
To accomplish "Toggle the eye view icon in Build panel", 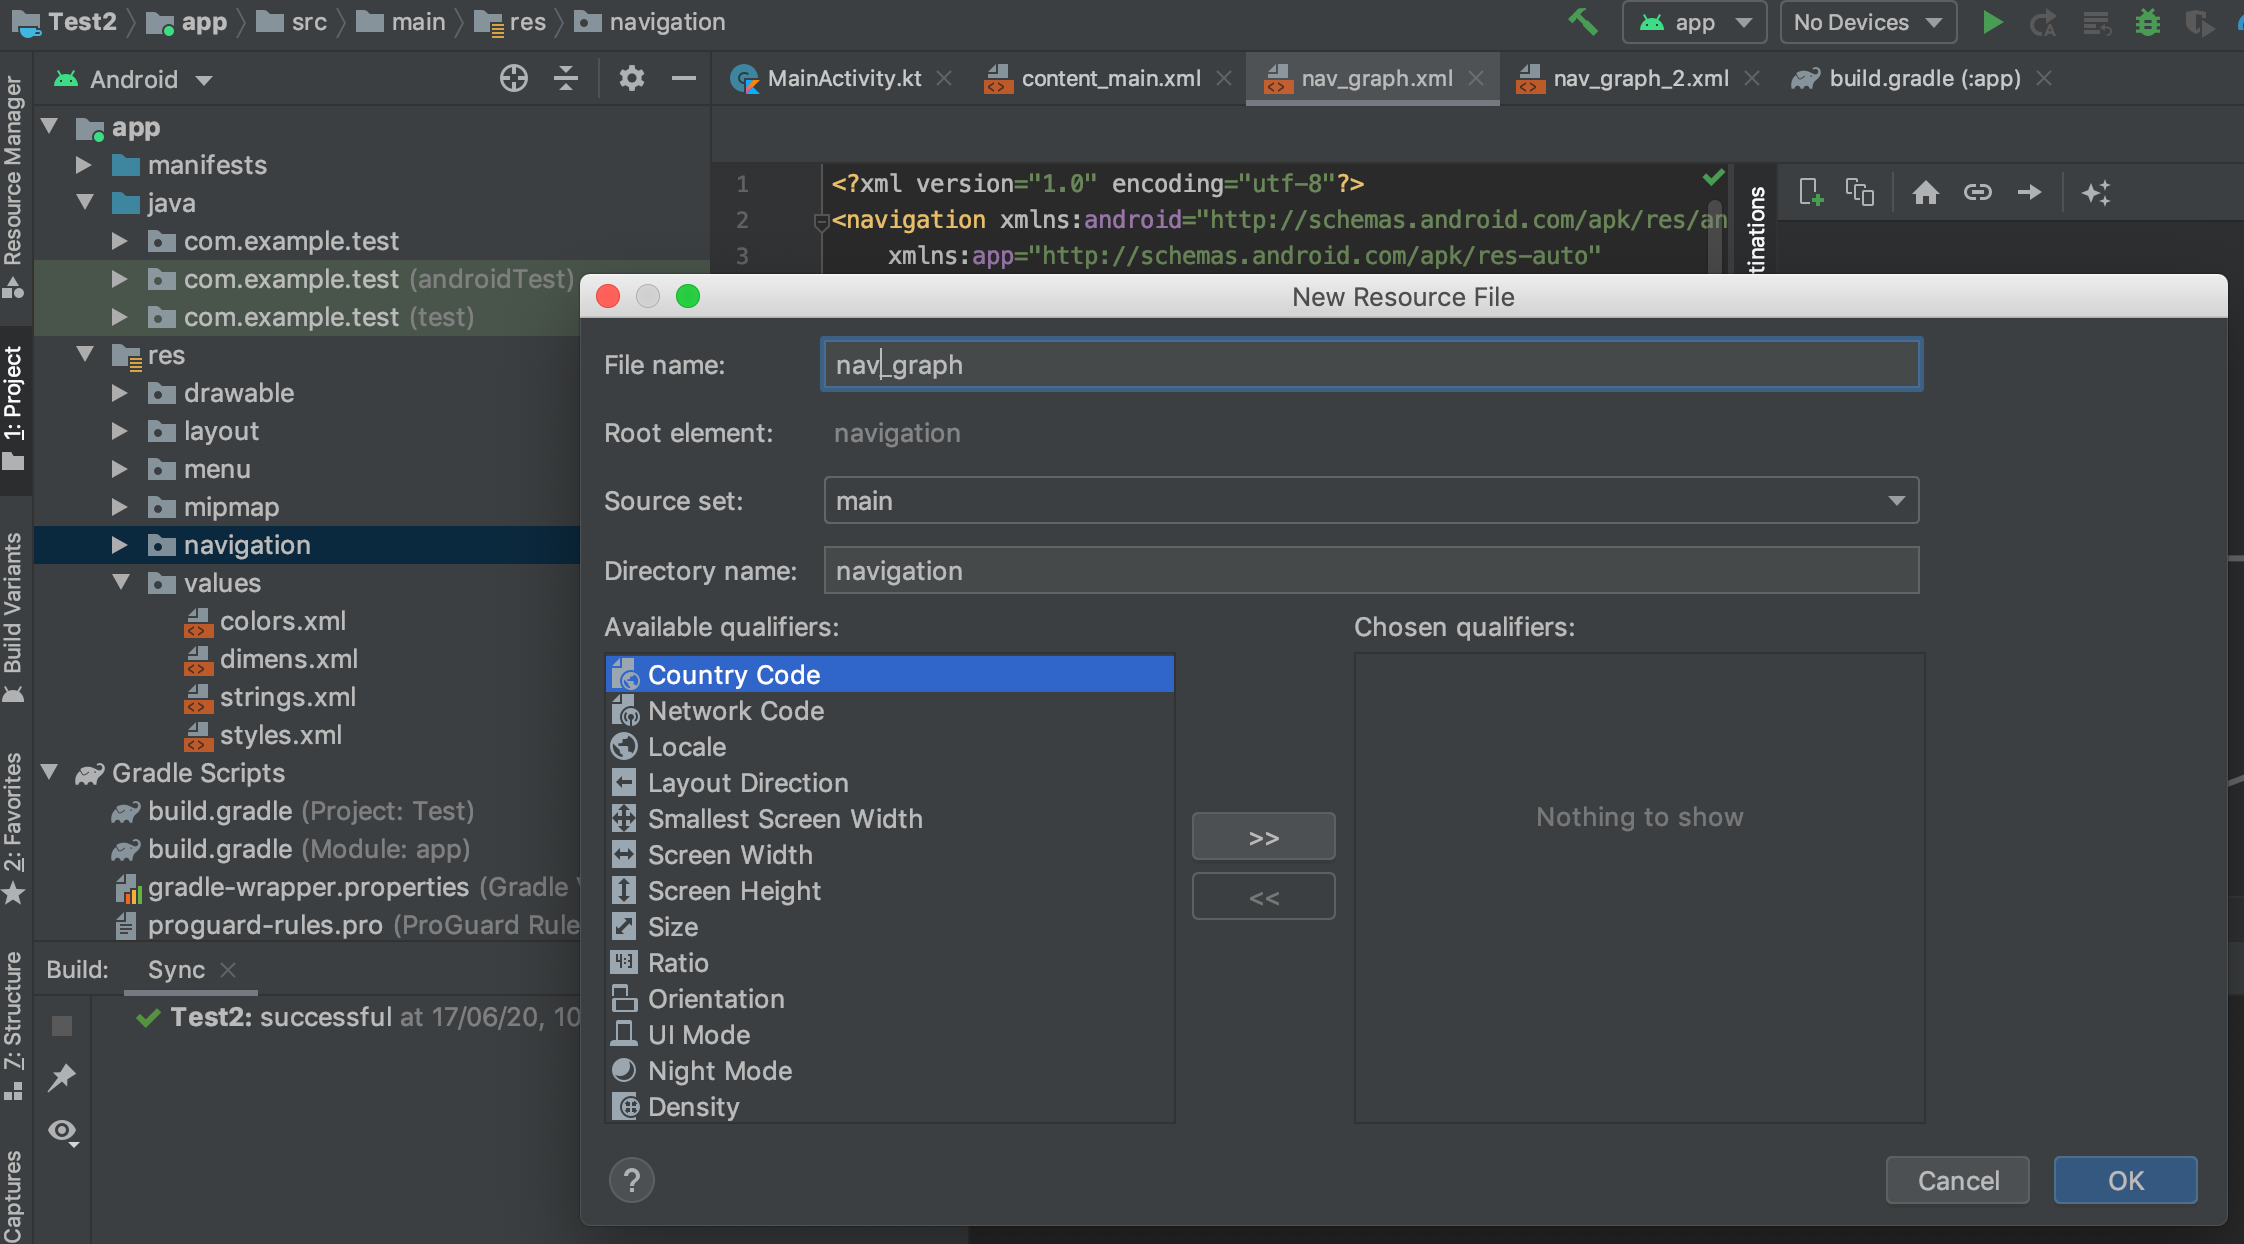I will [63, 1131].
